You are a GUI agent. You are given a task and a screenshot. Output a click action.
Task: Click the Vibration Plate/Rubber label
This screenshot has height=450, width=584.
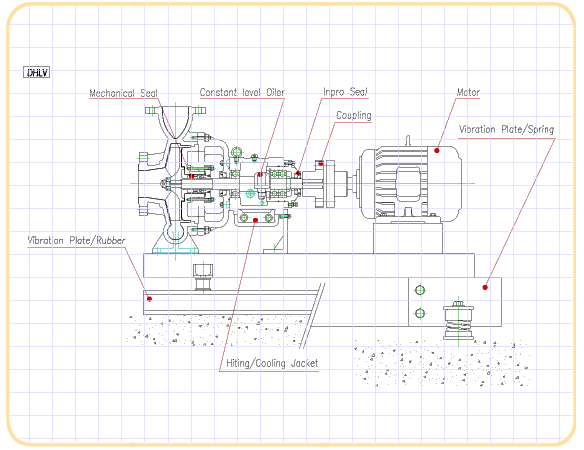[76, 240]
